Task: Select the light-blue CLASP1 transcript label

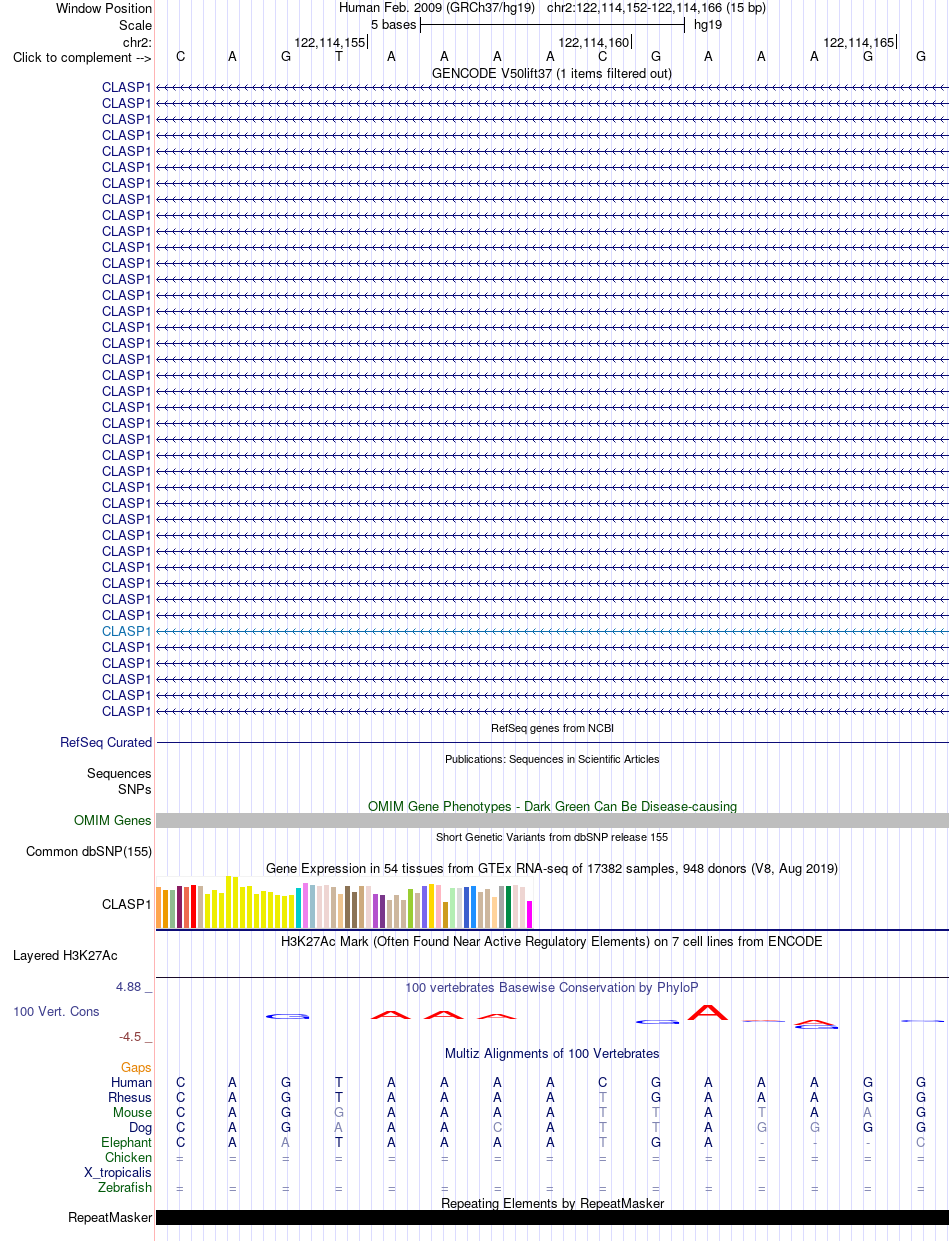Action: click(x=126, y=631)
